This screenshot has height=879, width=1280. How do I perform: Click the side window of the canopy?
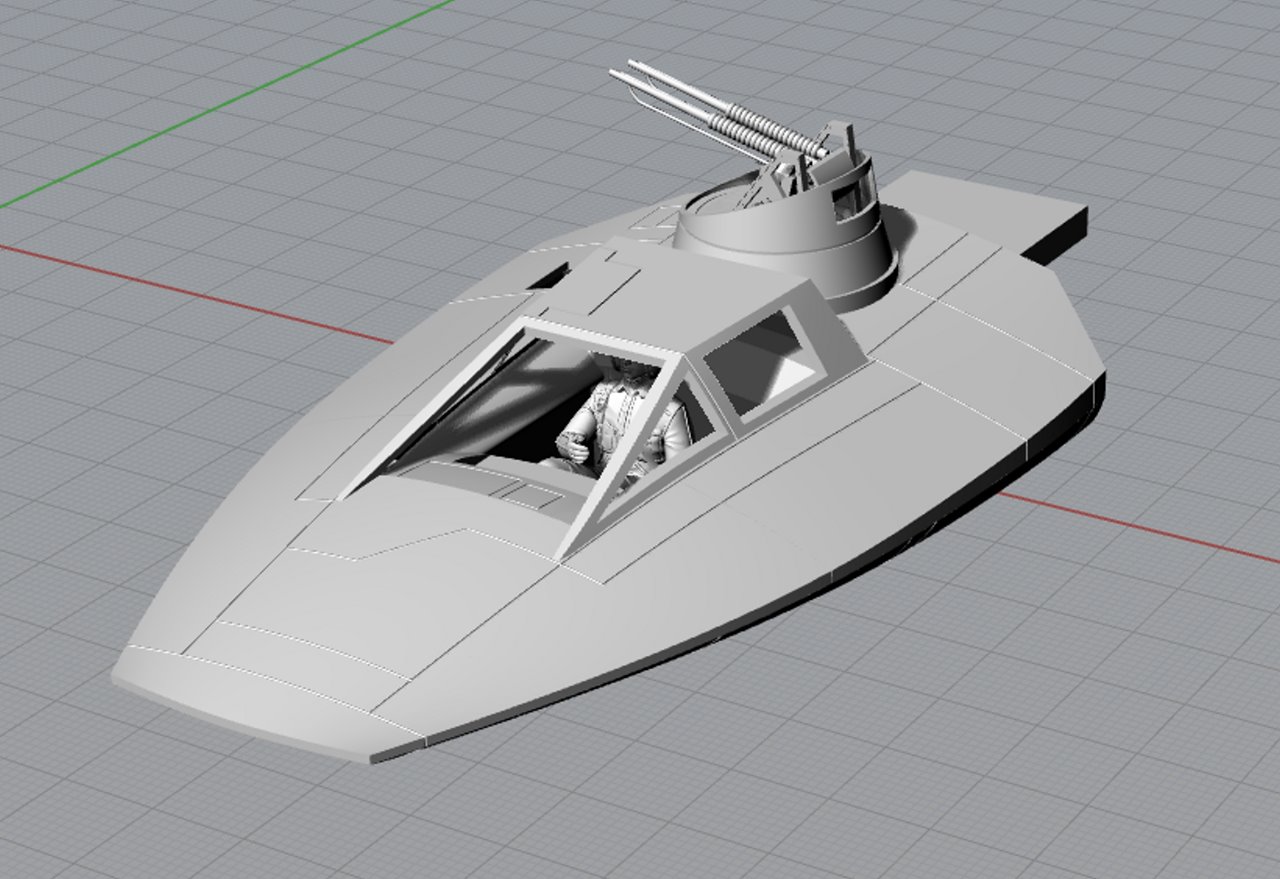click(x=763, y=365)
